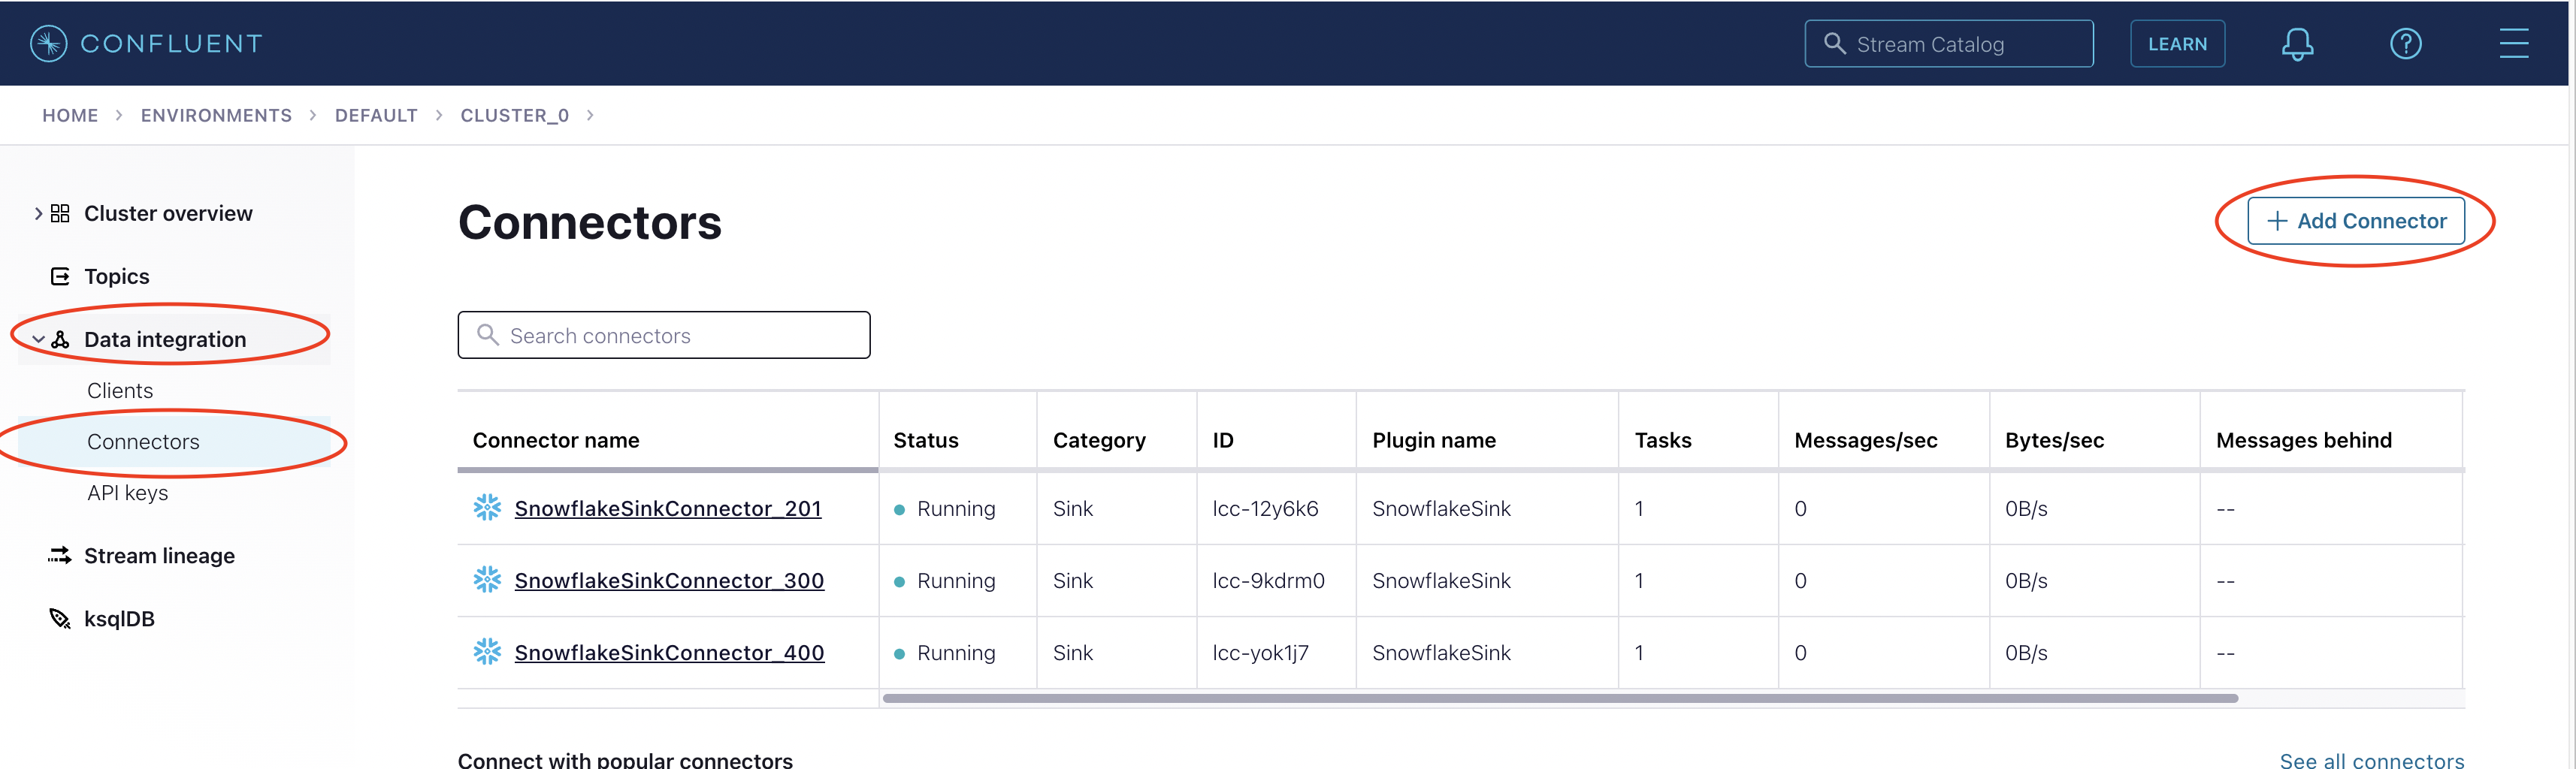The width and height of the screenshot is (2576, 769).
Task: Select Clients in the sidebar
Action: [x=120, y=391]
